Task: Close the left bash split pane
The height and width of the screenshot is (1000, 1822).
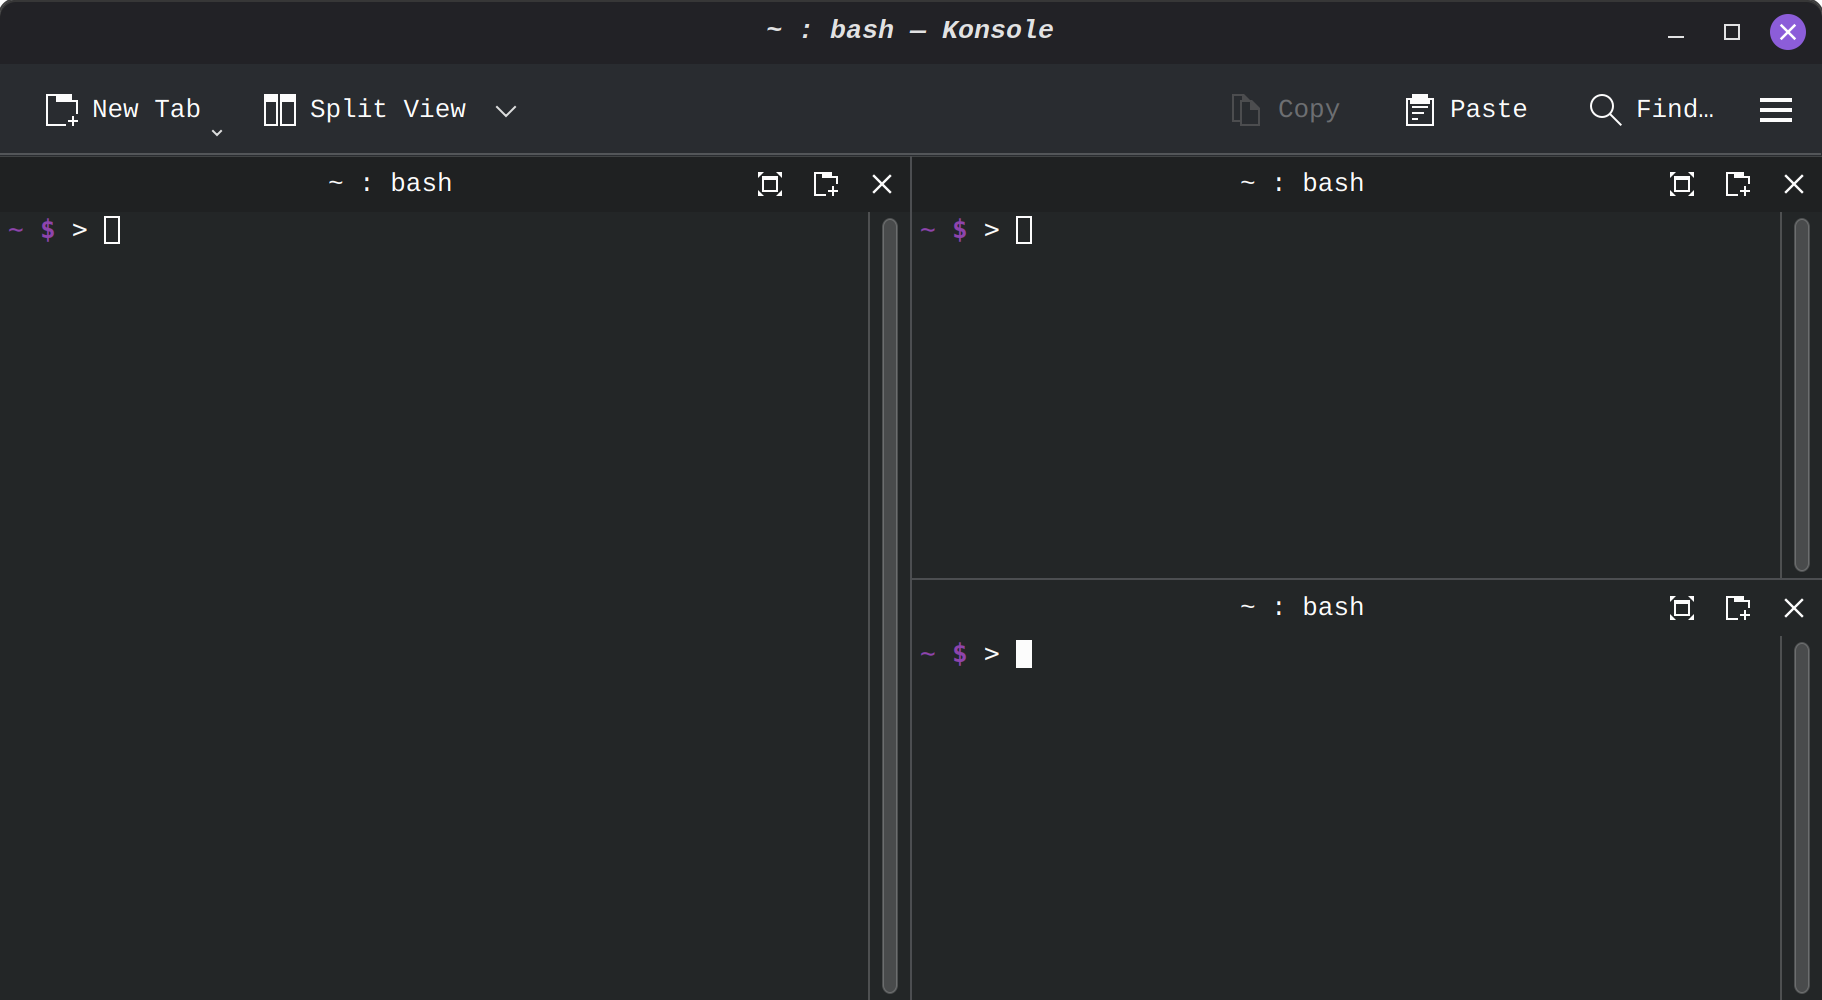Action: pos(882,184)
